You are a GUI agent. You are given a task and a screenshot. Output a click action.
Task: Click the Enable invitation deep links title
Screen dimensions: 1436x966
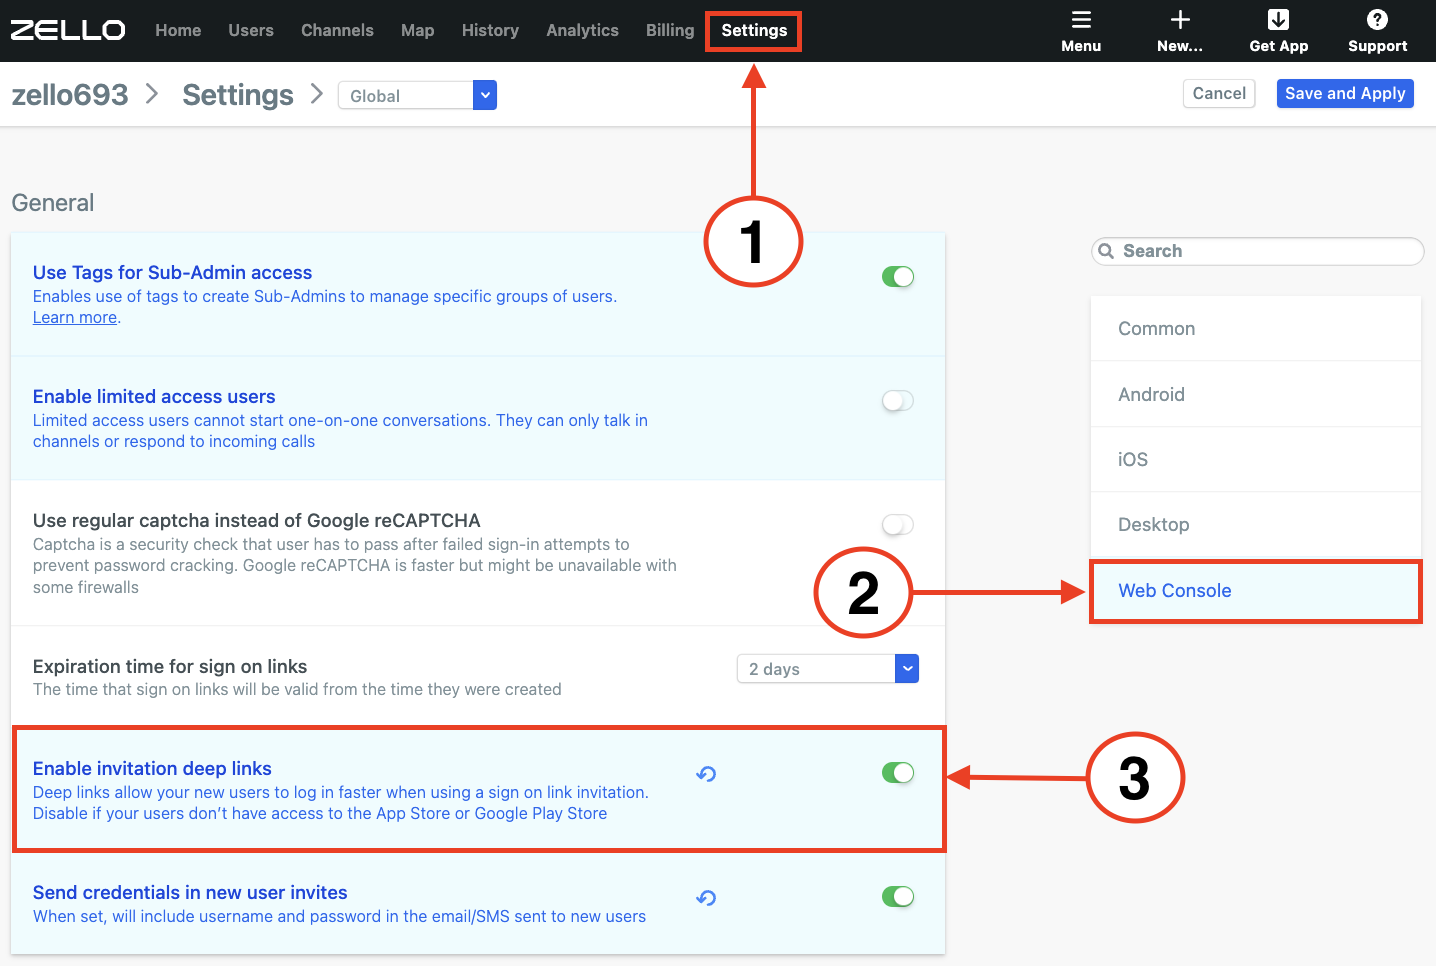[x=152, y=769]
